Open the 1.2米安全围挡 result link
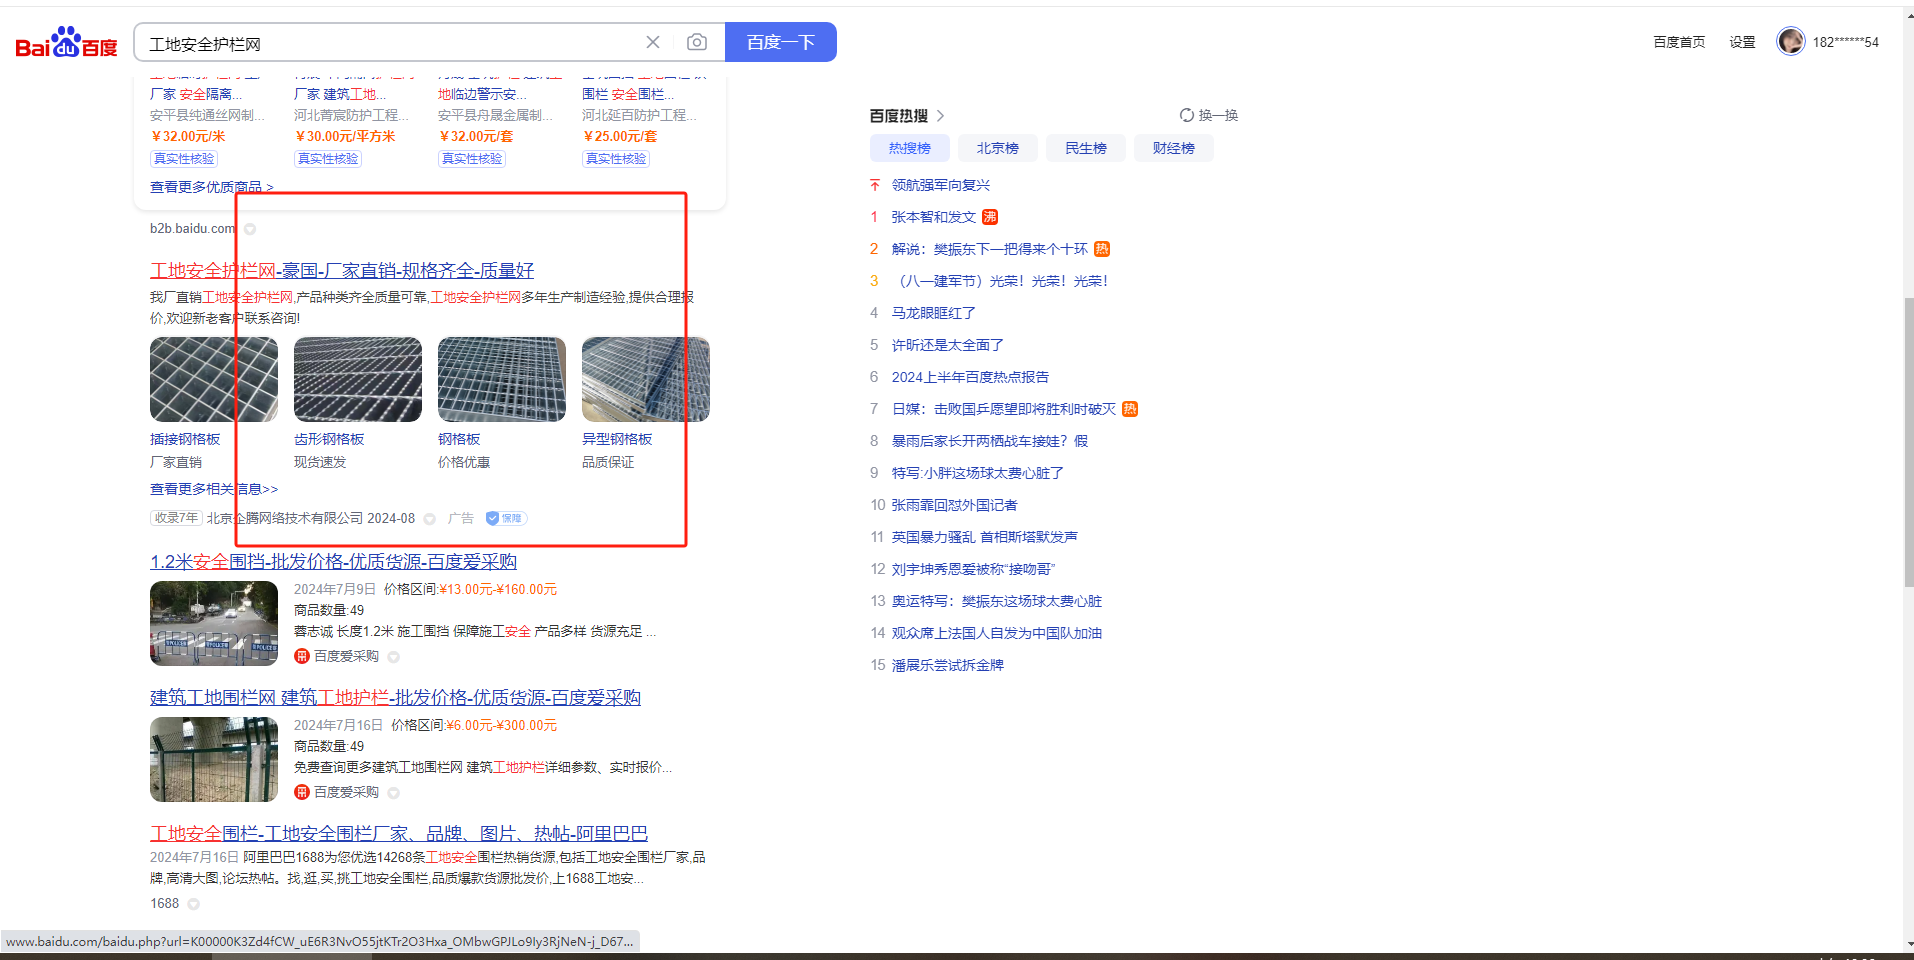The height and width of the screenshot is (960, 1914). point(333,562)
